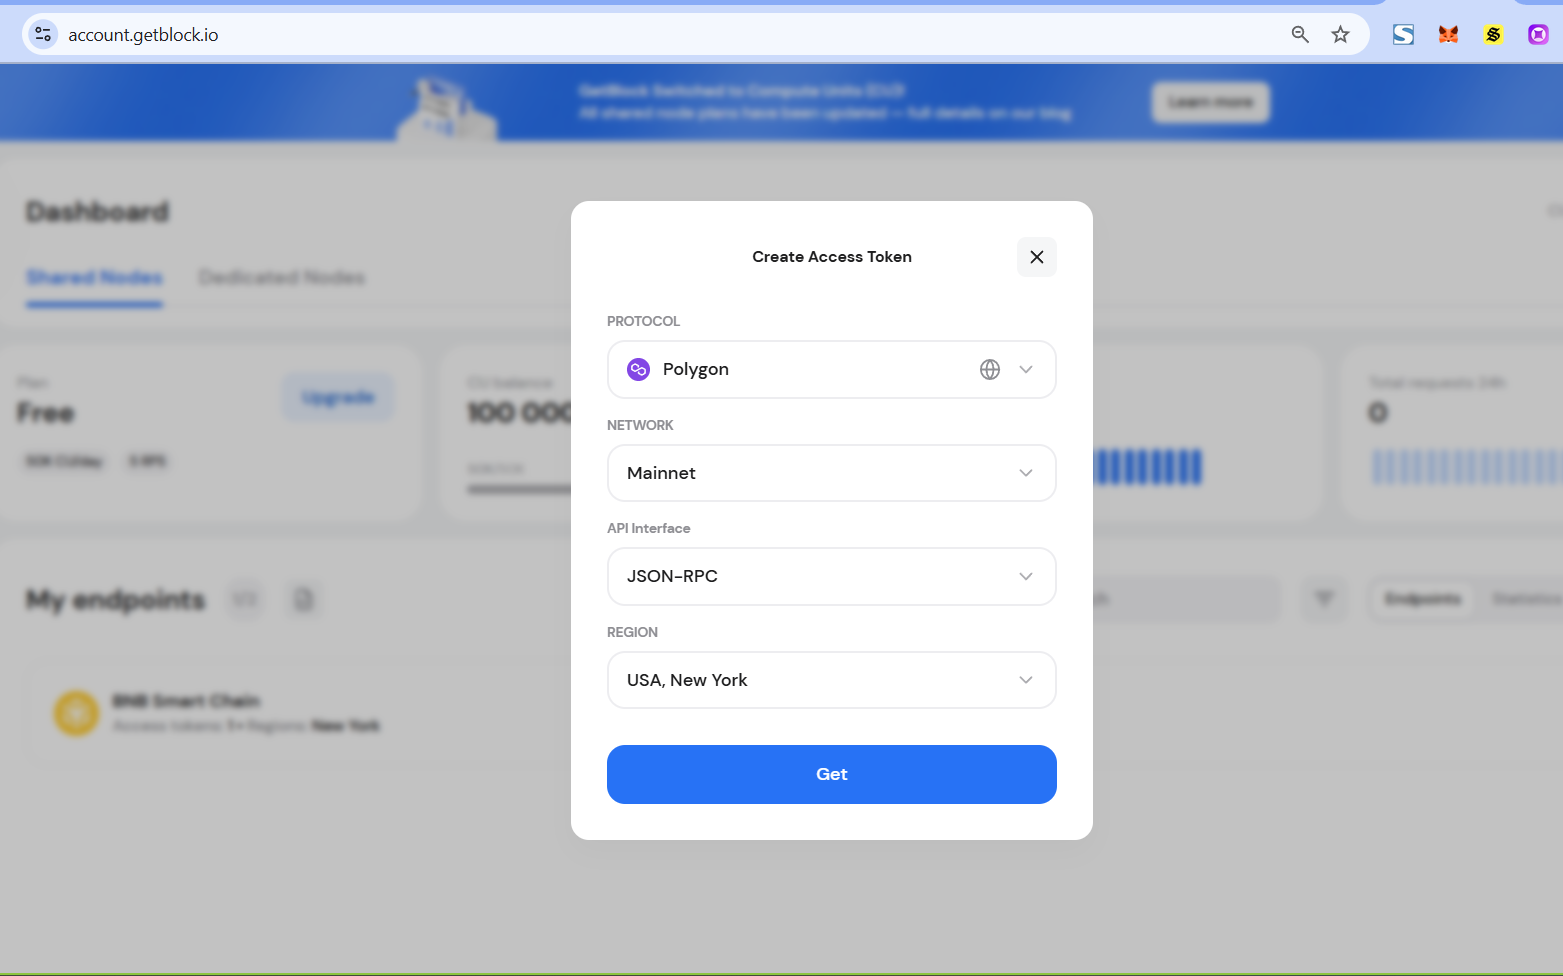Click the filter icon near the endpoints search
The width and height of the screenshot is (1563, 976).
1324,598
